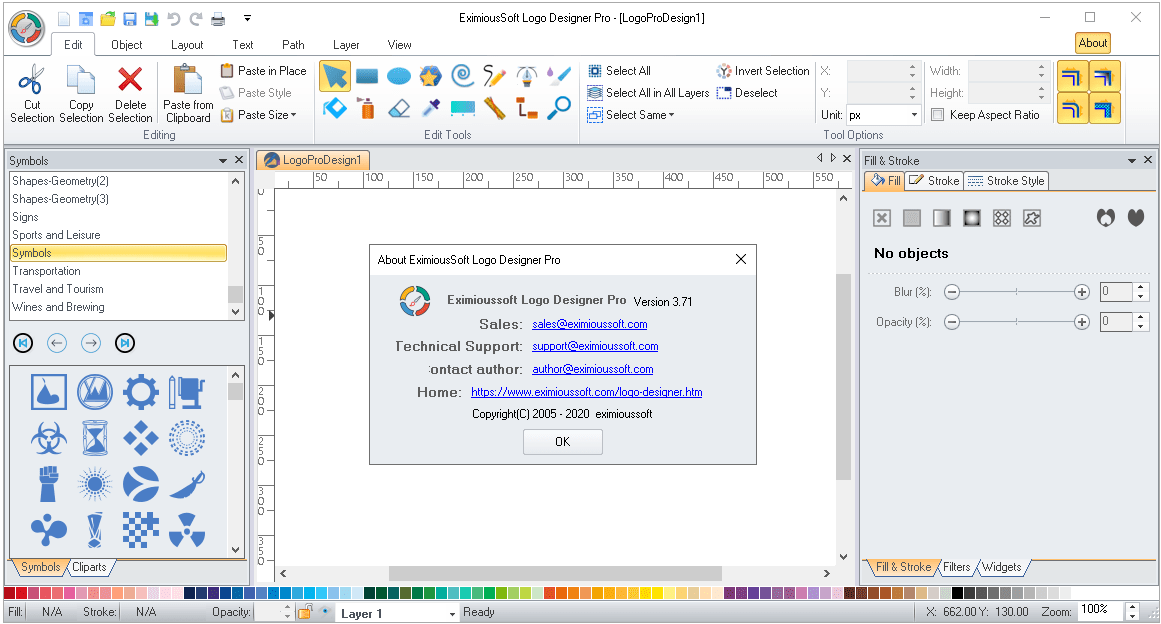
Task: Pick the spray can tool
Action: (367, 108)
